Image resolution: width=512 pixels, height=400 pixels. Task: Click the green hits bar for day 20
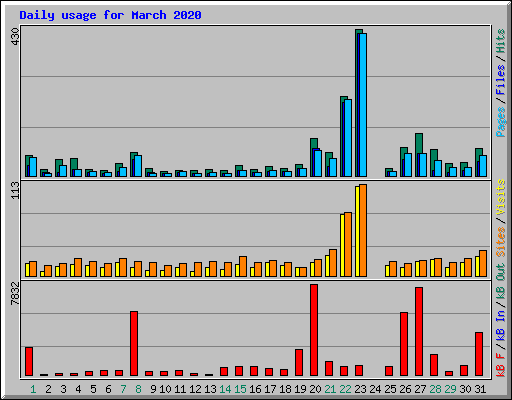(314, 143)
